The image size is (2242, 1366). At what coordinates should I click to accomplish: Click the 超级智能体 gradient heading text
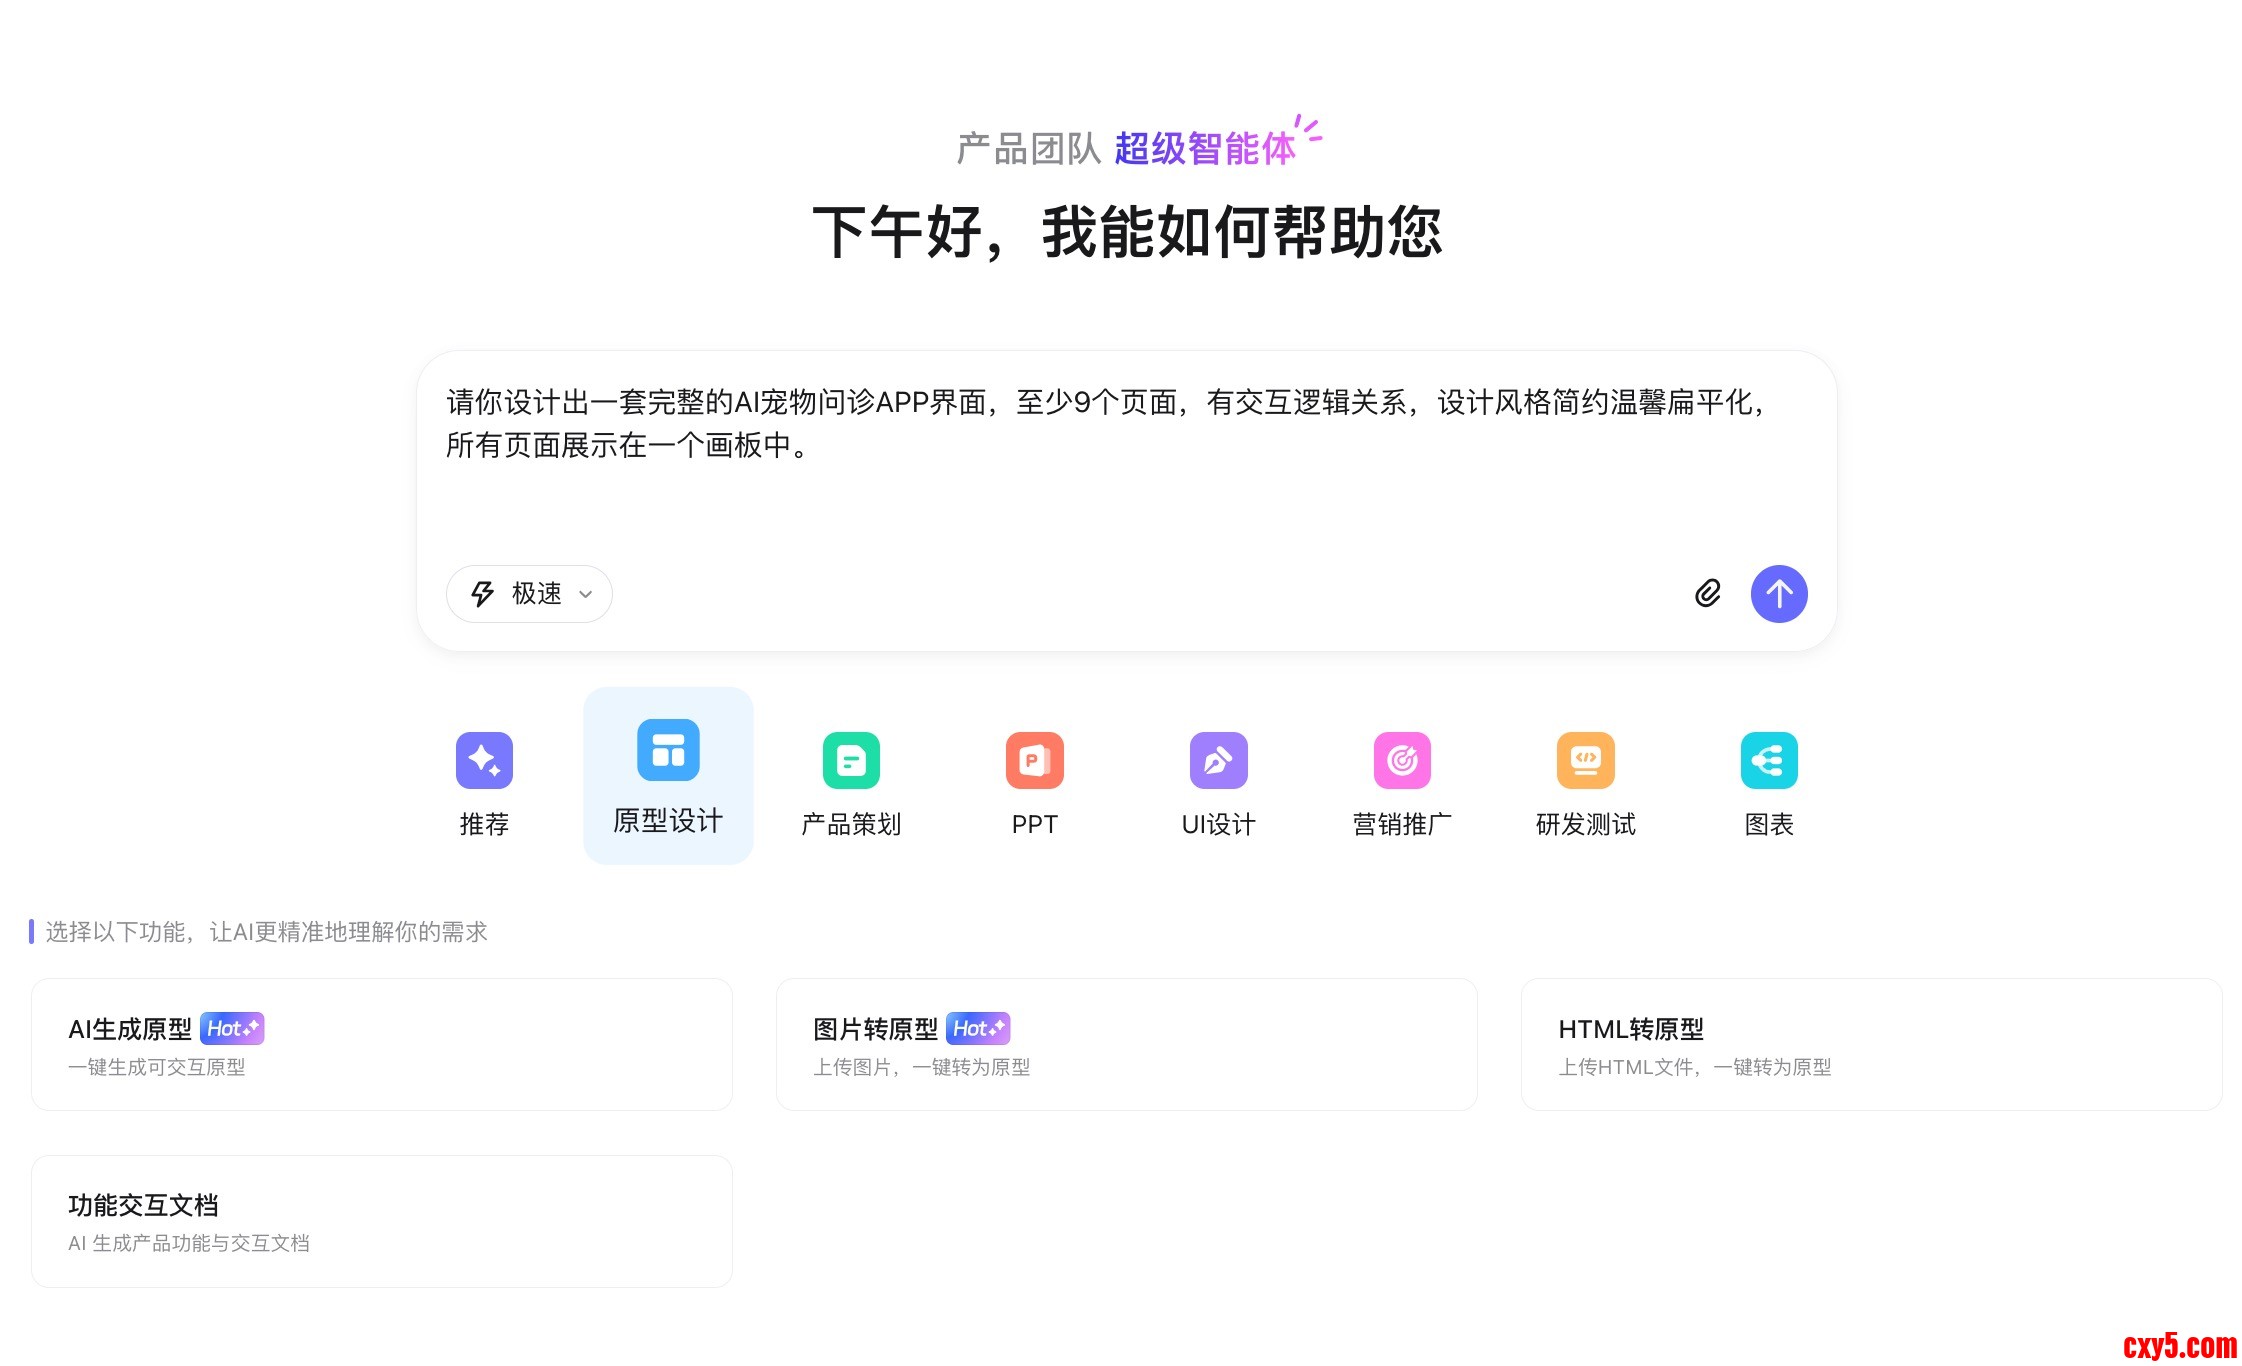pyautogui.click(x=1205, y=149)
